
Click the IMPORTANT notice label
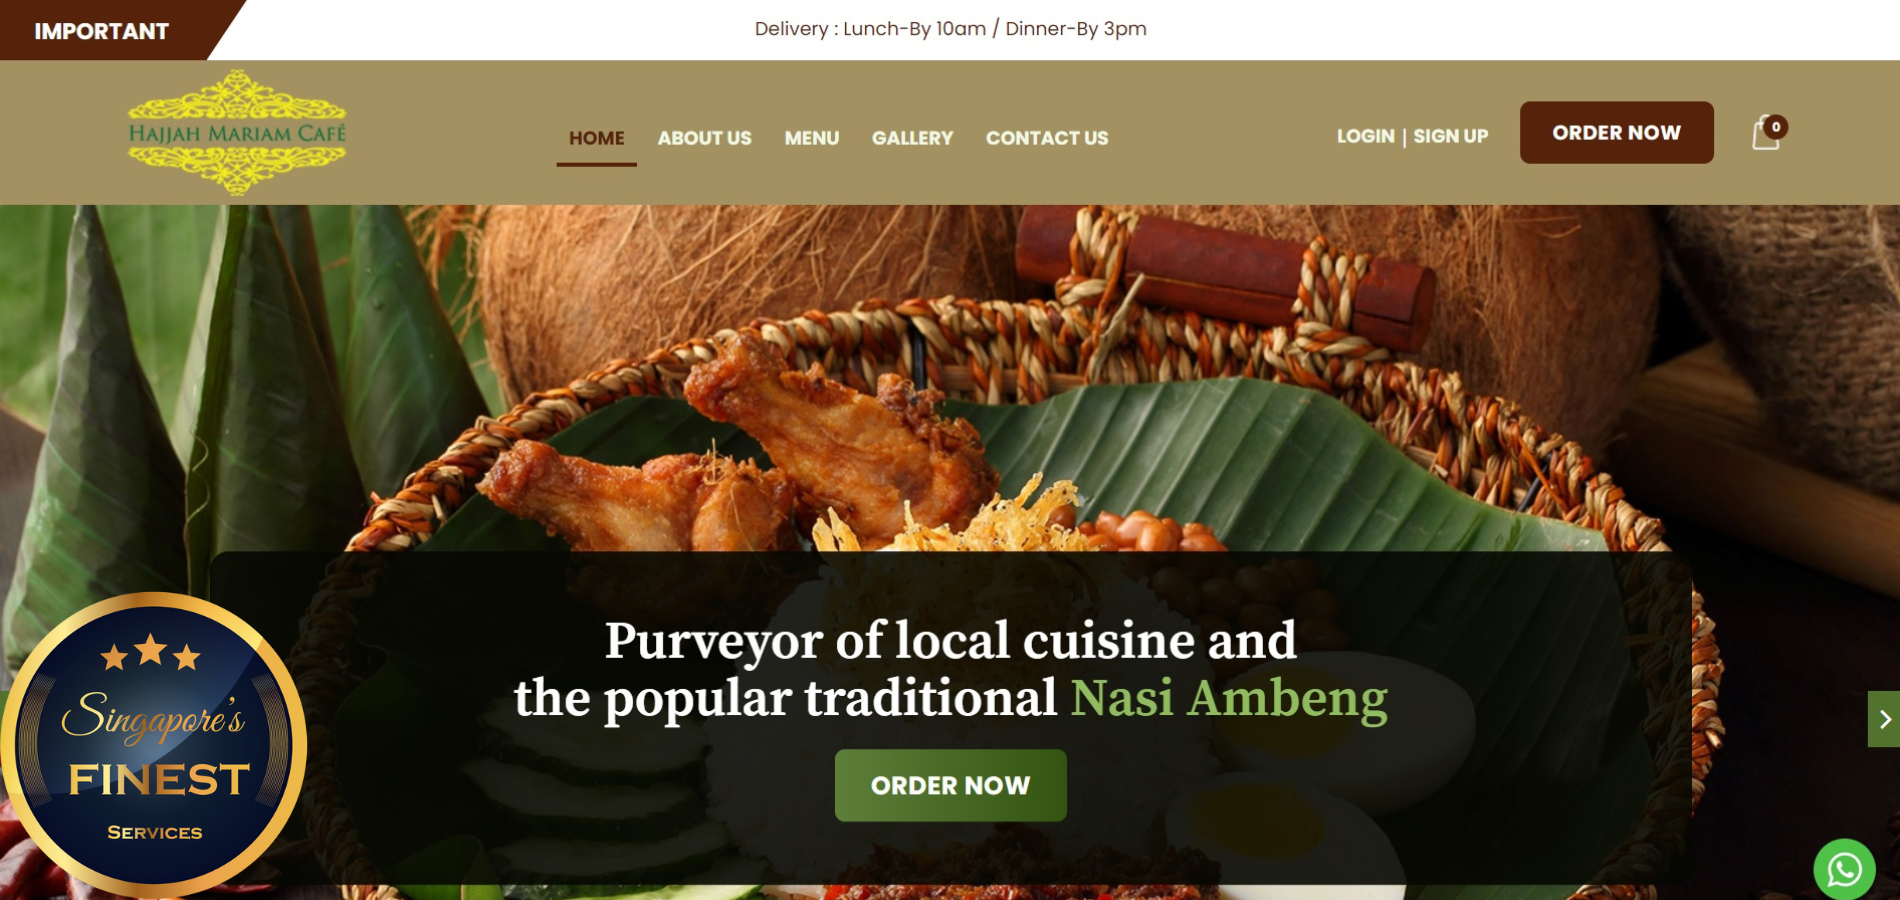coord(101,31)
